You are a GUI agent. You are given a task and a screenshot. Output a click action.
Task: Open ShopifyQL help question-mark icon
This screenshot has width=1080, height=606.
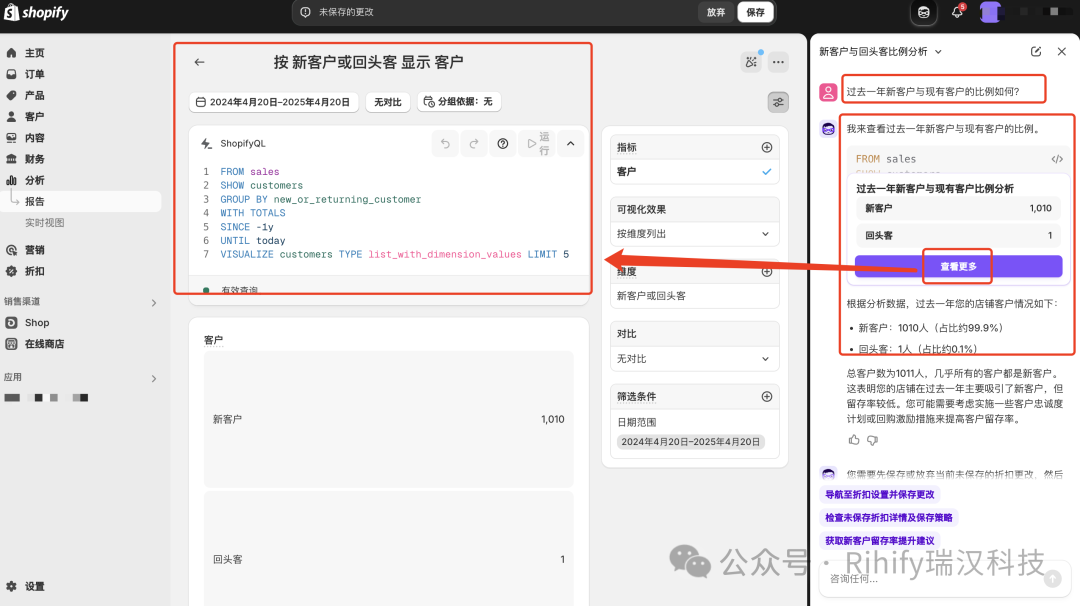tap(503, 144)
